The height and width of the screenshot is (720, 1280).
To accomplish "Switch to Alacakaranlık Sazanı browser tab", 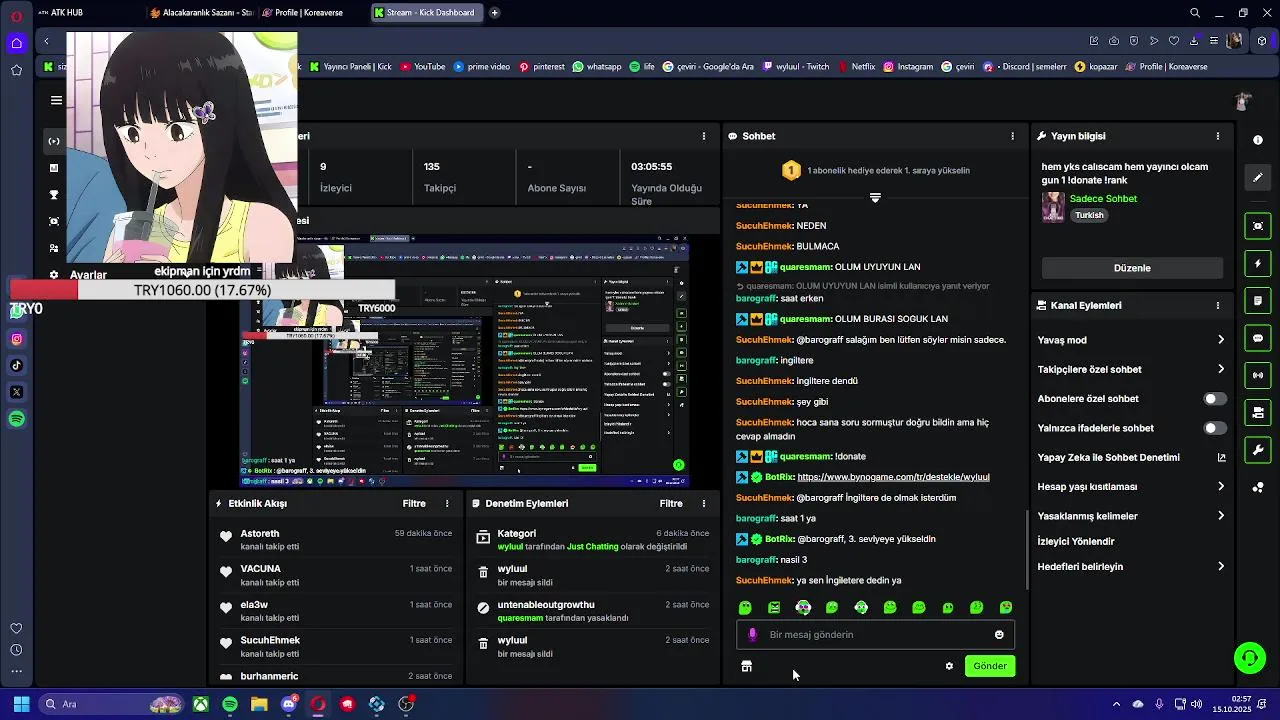I will click(201, 13).
